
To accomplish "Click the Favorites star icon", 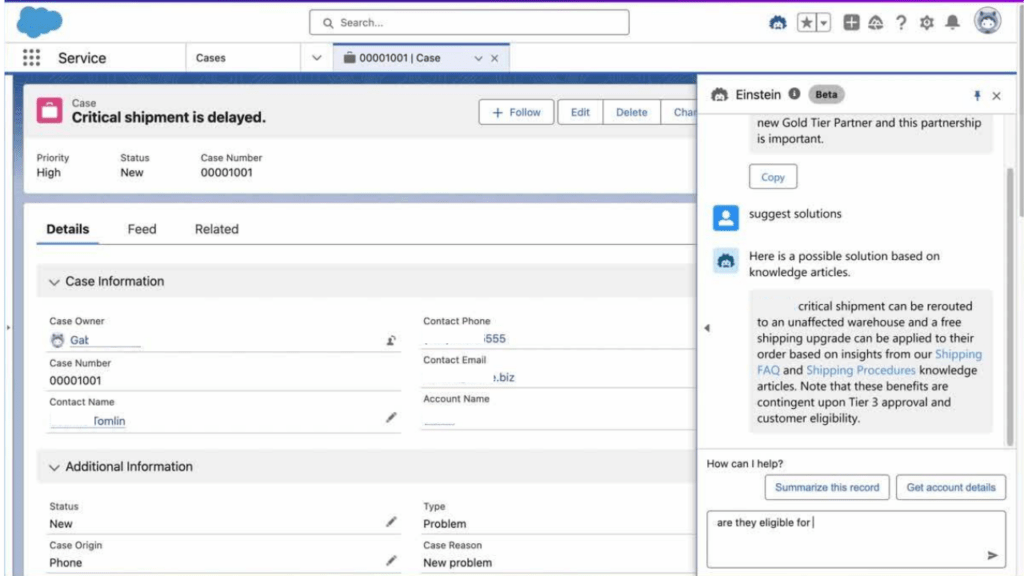I will (x=807, y=23).
